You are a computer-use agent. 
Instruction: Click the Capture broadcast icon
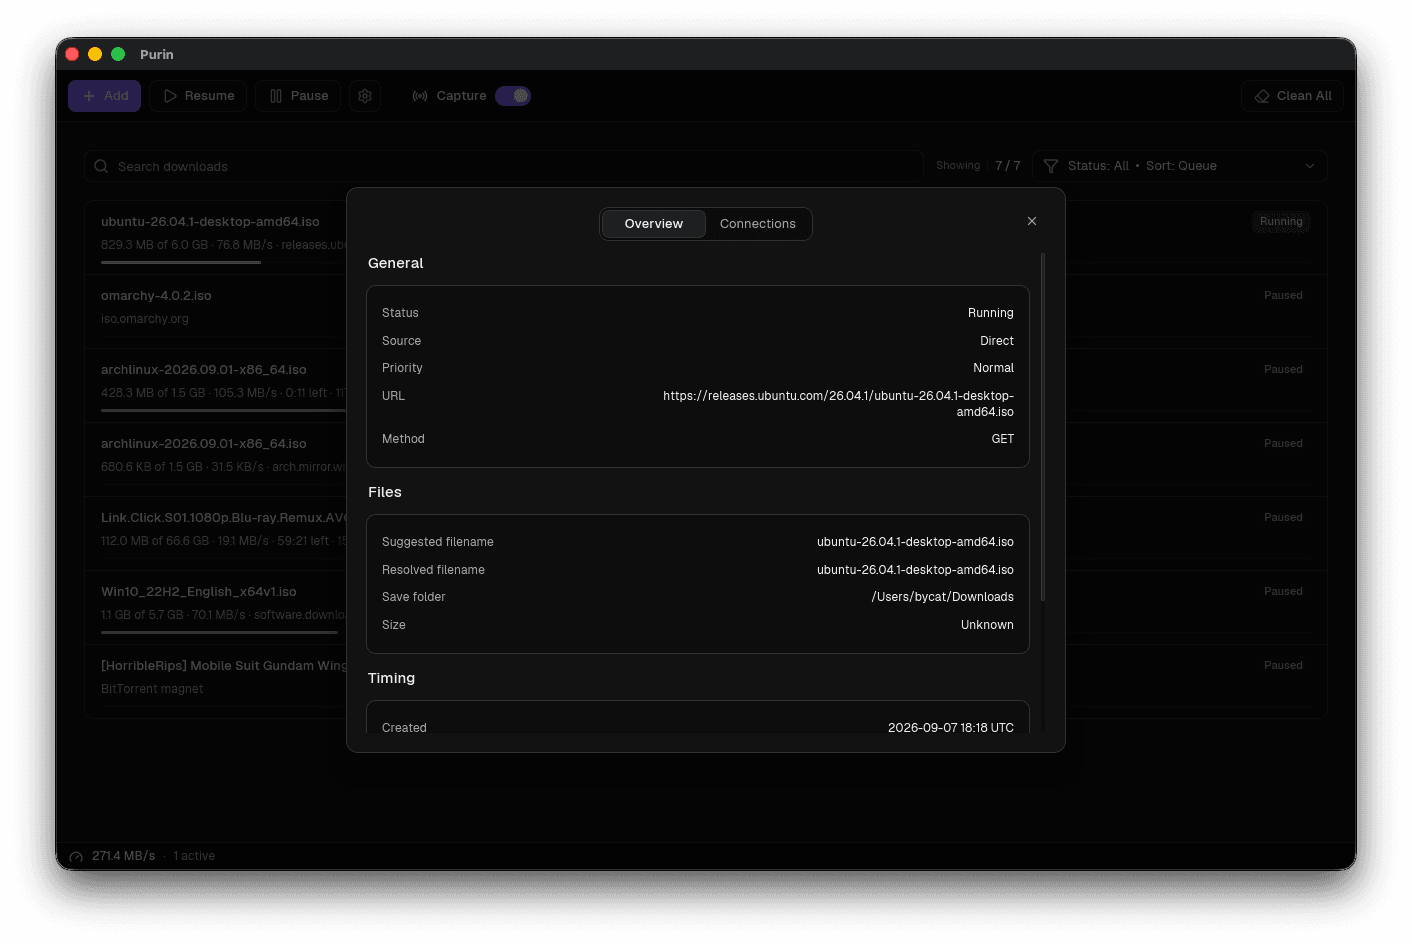click(420, 96)
